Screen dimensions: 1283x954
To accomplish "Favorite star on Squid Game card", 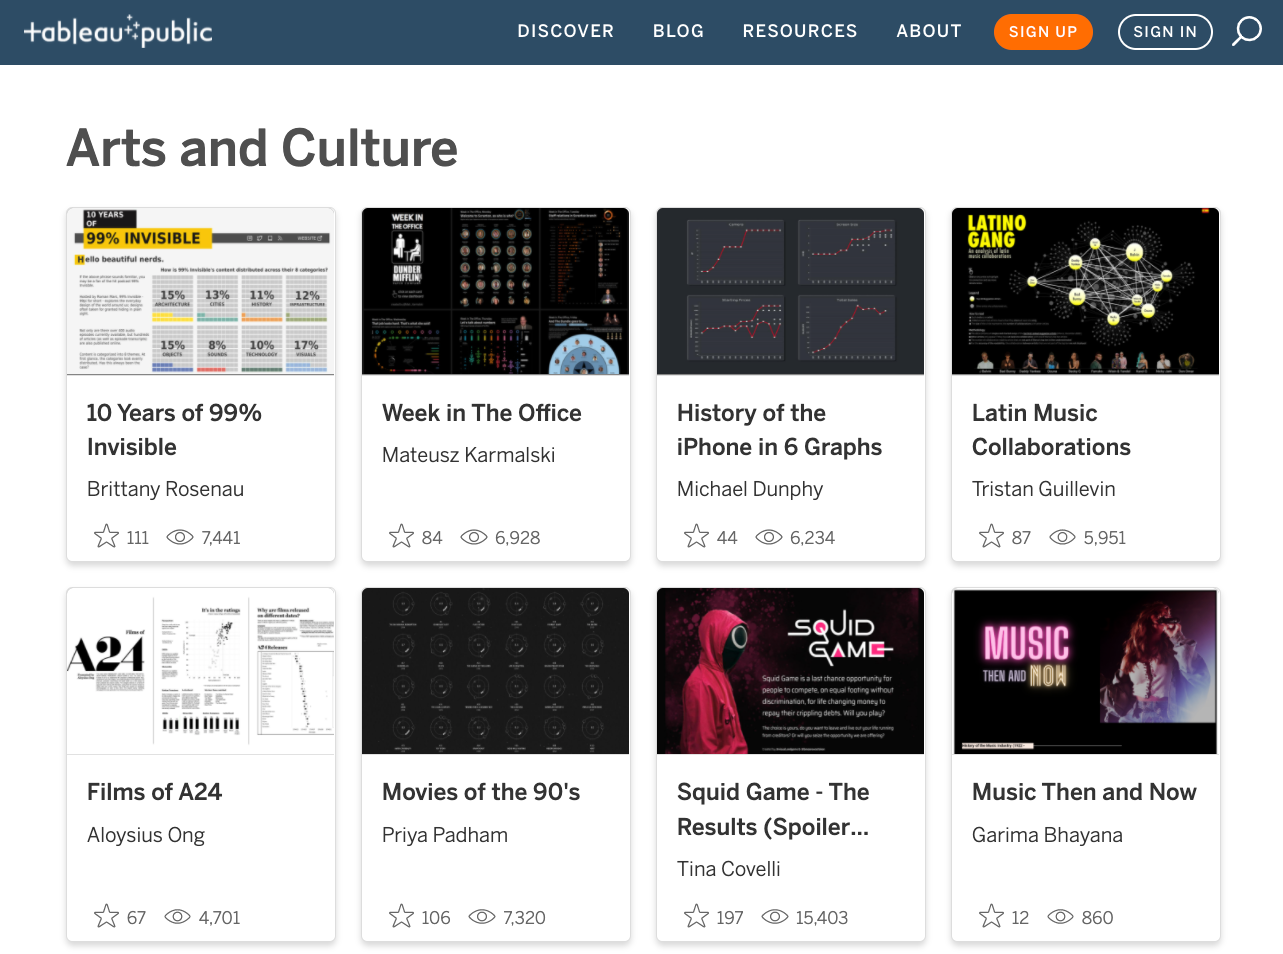I will click(x=696, y=917).
